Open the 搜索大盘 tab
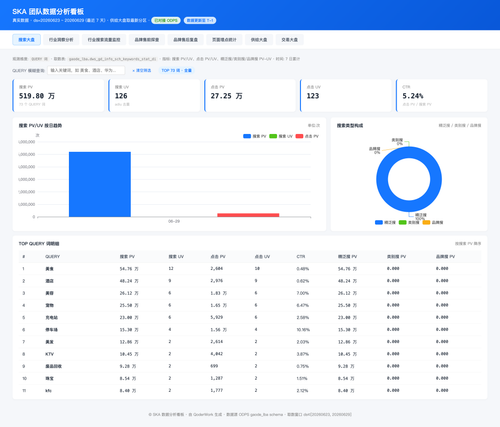The image size is (500, 427). pyautogui.click(x=26, y=40)
